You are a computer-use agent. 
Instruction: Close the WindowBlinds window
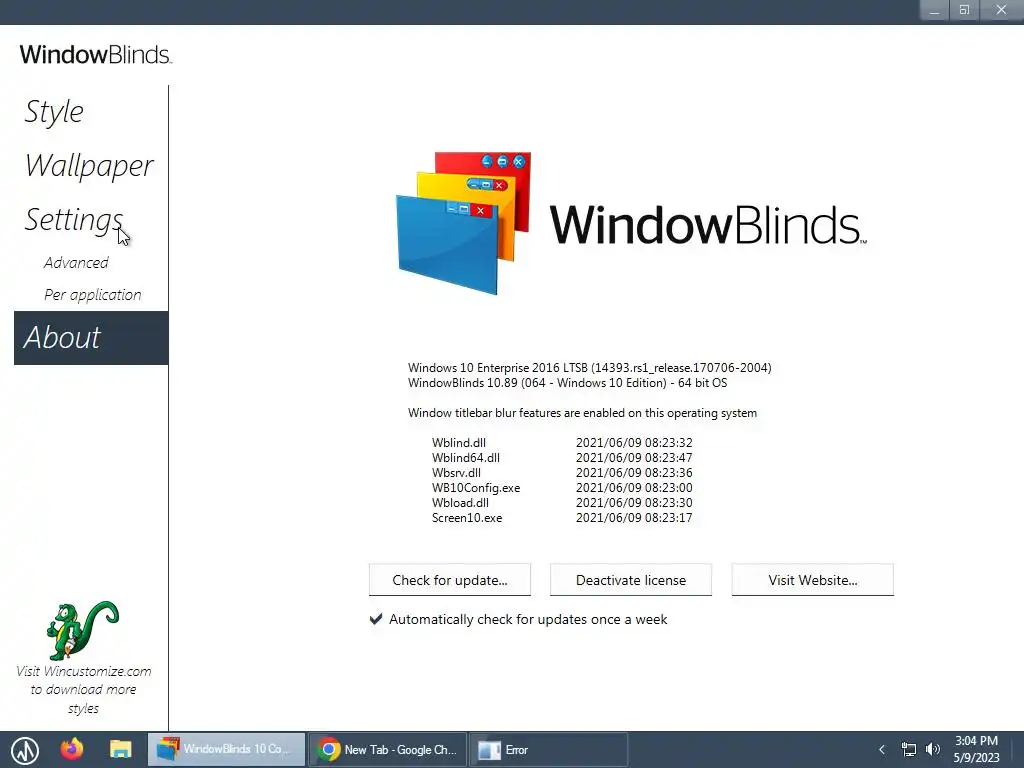(x=1001, y=10)
